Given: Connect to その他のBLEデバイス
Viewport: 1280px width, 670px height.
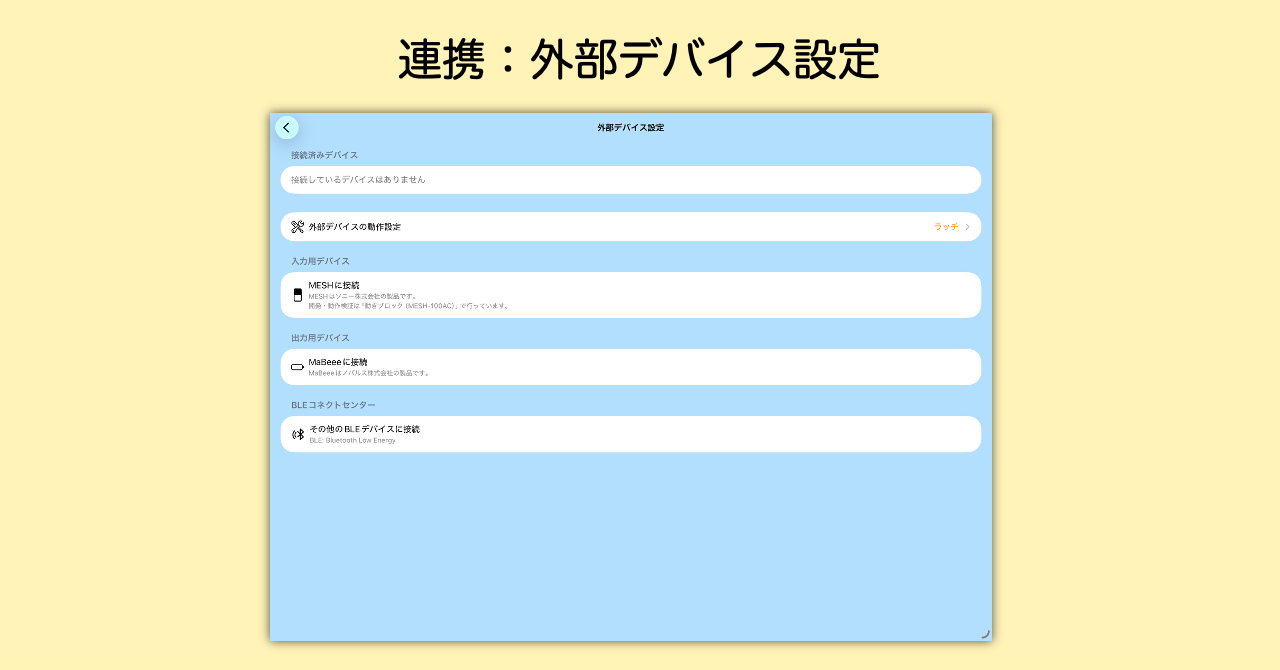Looking at the screenshot, I should coord(630,433).
